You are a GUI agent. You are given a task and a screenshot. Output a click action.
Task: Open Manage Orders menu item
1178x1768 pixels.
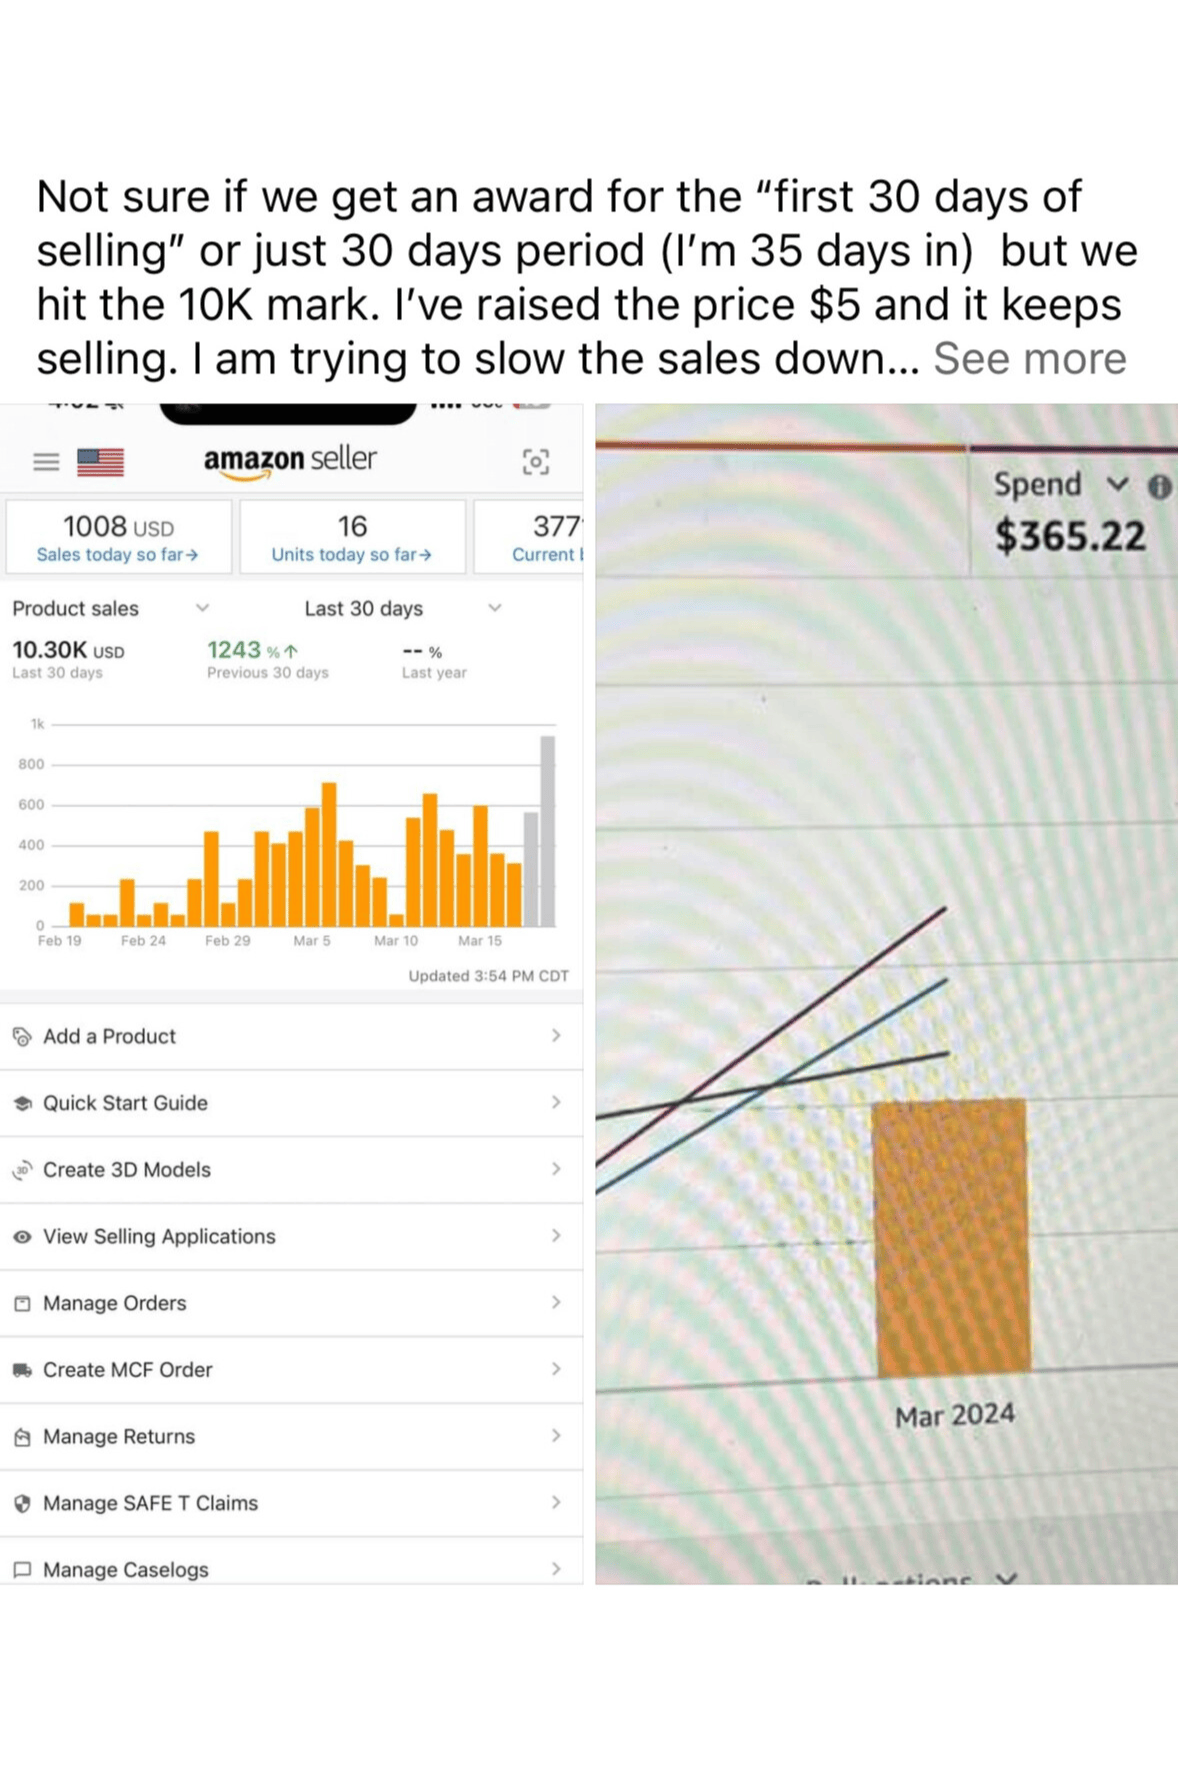point(115,1303)
